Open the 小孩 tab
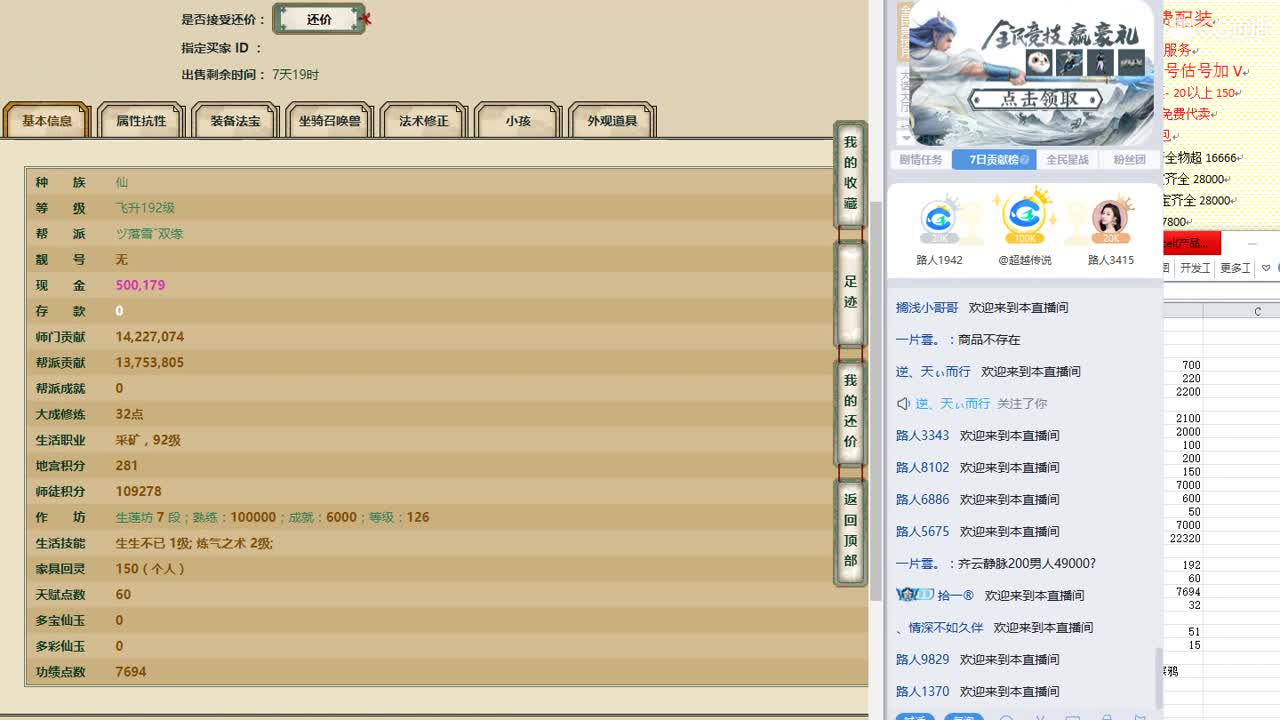1280x720 pixels. pos(518,121)
